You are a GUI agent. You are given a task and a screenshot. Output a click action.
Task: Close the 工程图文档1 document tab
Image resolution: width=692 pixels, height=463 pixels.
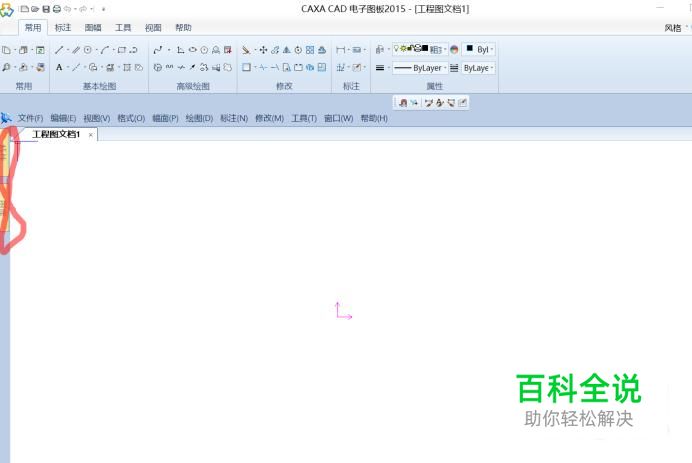click(x=90, y=135)
